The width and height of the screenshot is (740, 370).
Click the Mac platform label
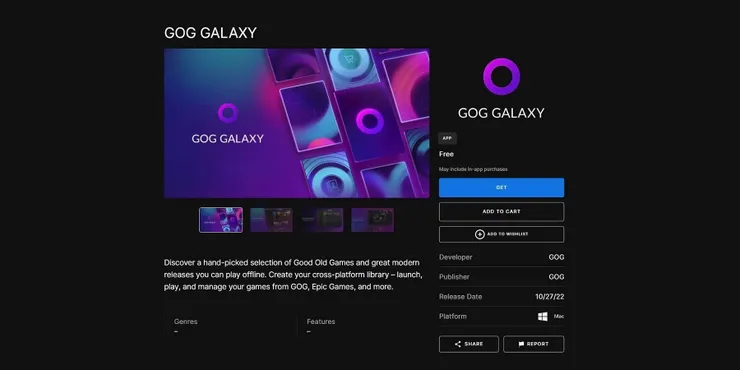click(559, 316)
